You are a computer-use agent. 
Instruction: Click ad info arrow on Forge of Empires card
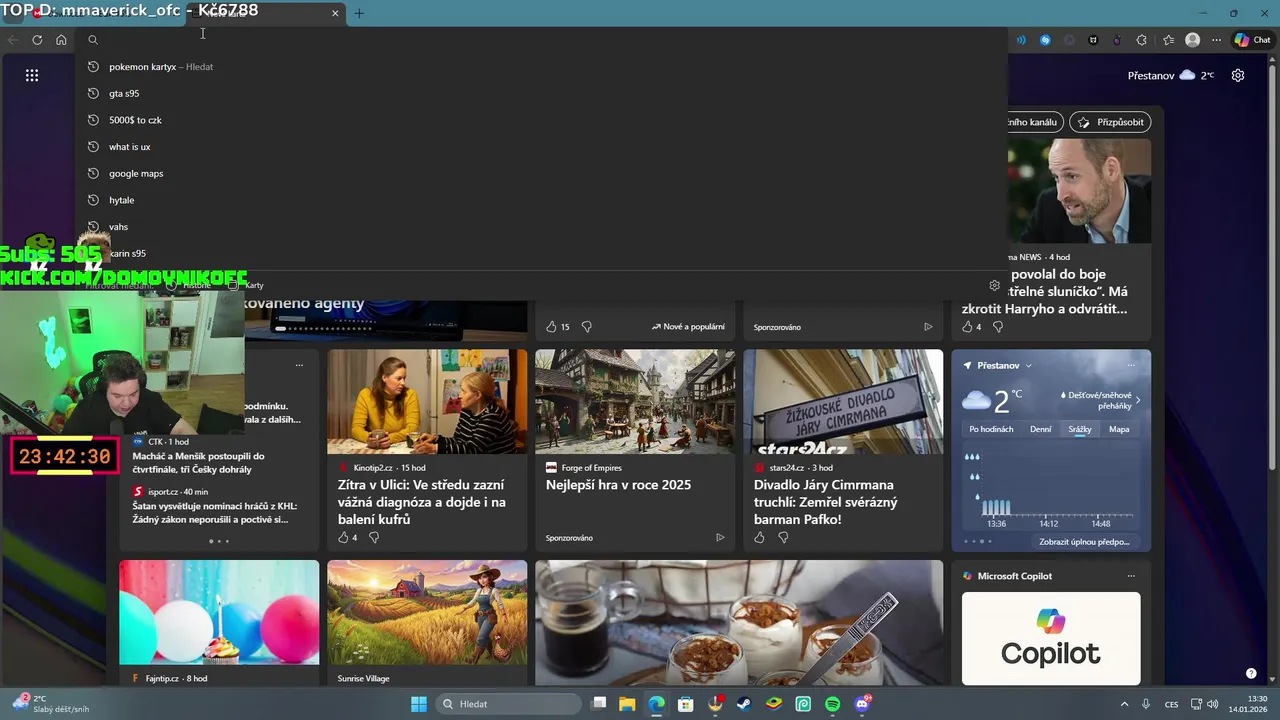(x=719, y=537)
